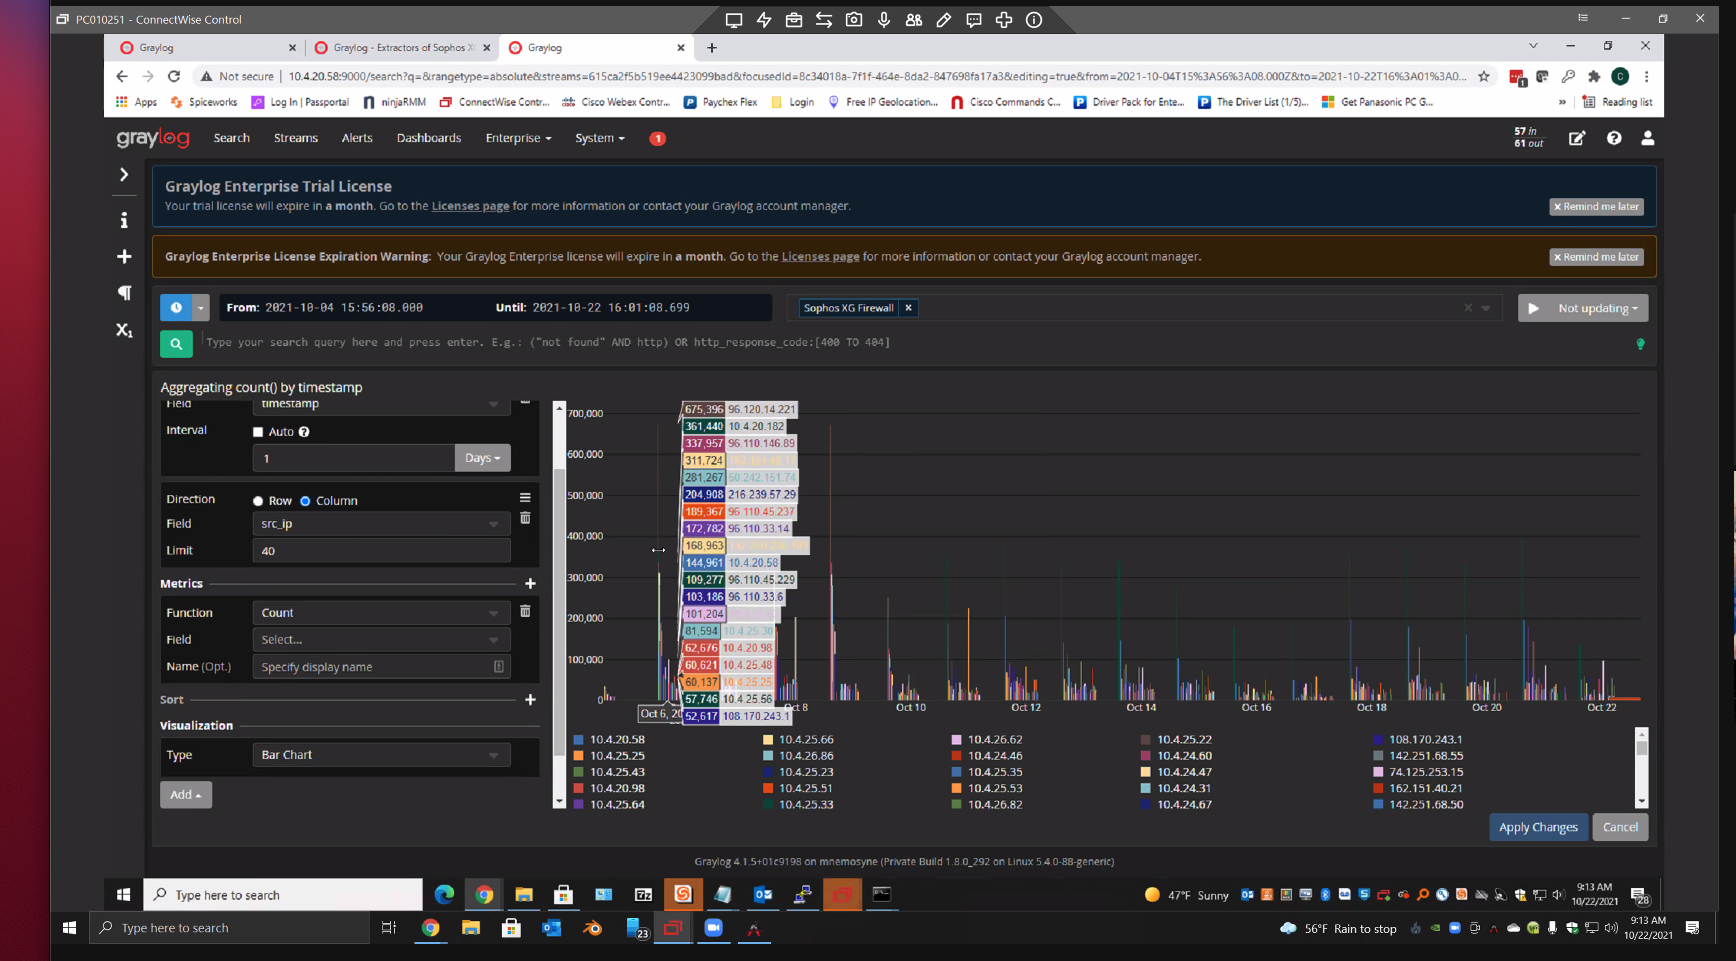Take a screenshot with the camera toolbar icon
Screen dimensions: 1736x961
[x=854, y=19]
